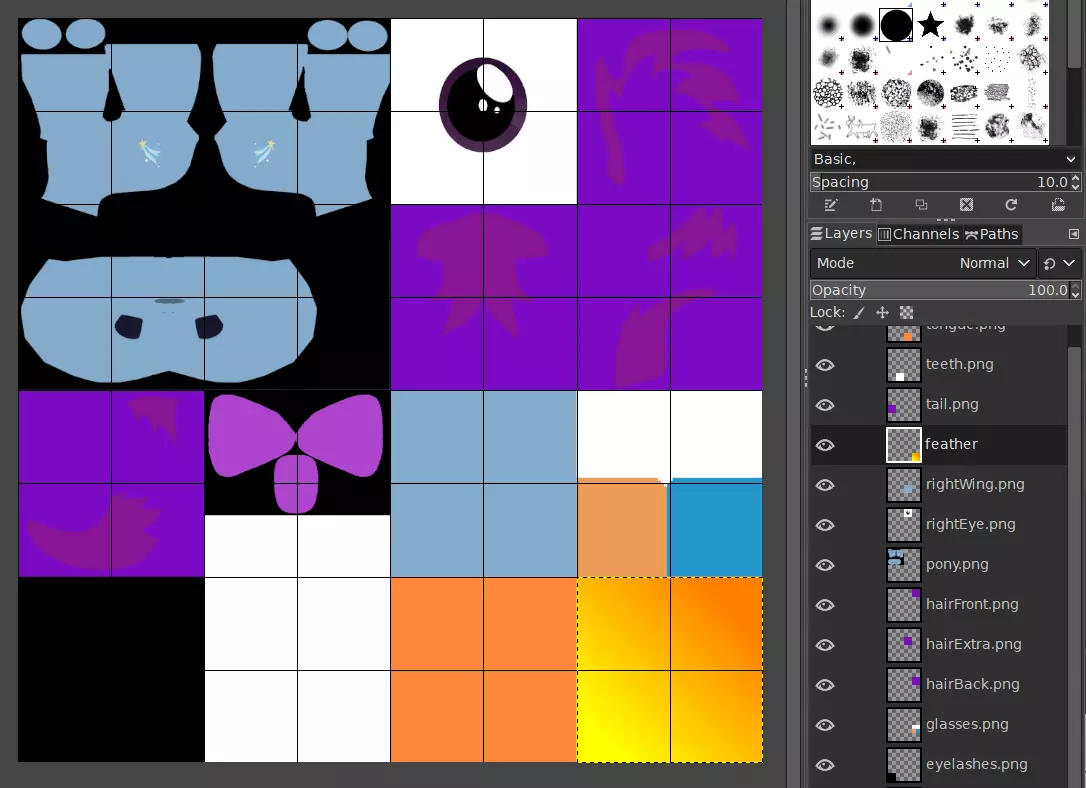Viewport: 1086px width, 788px height.
Task: Select the bubble-cells round brush in third row
Action: 828,93
